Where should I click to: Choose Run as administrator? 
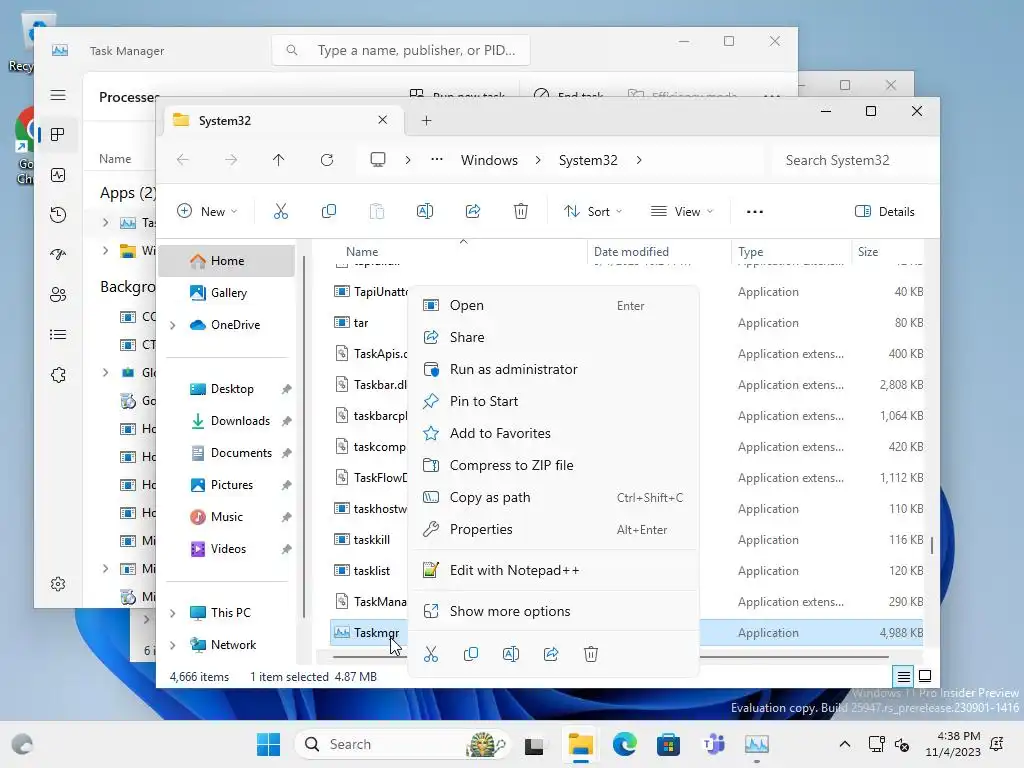pos(552,370)
